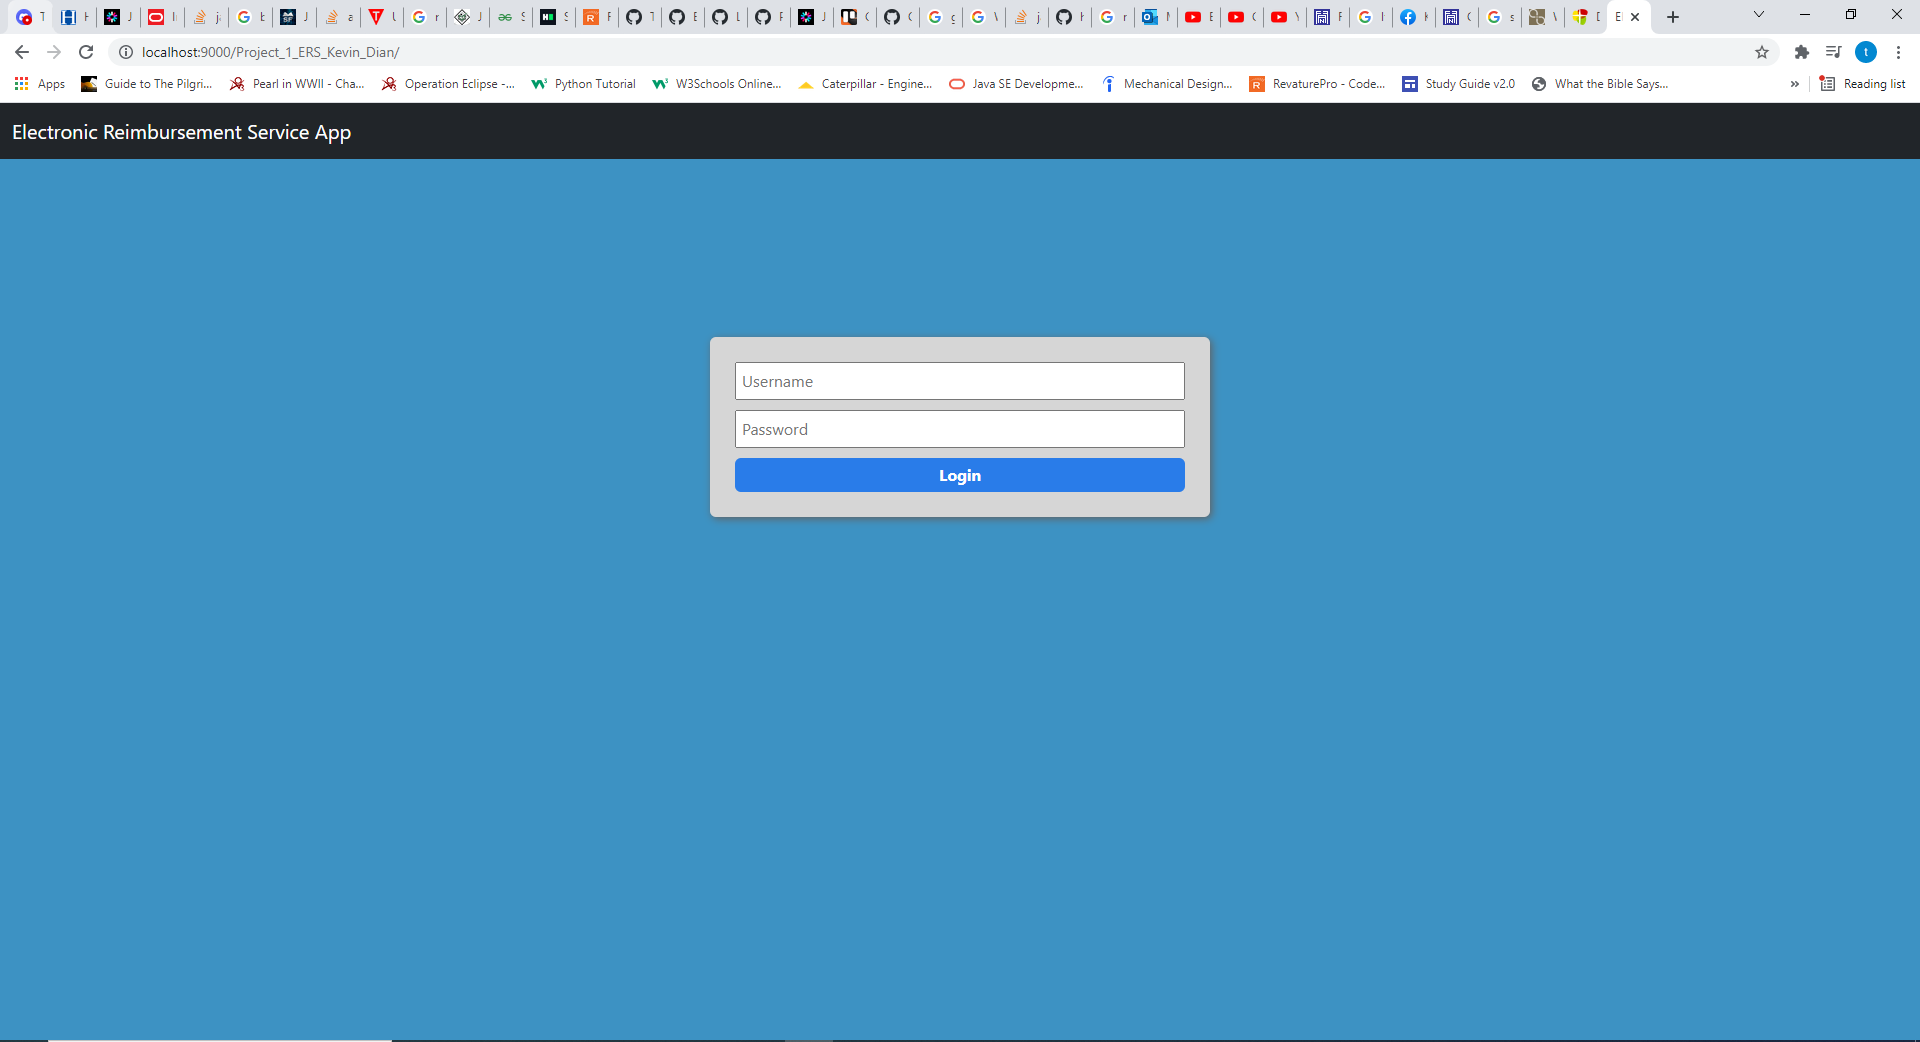Click the profile avatar icon
Viewport: 1920px width, 1042px height.
click(x=1867, y=52)
